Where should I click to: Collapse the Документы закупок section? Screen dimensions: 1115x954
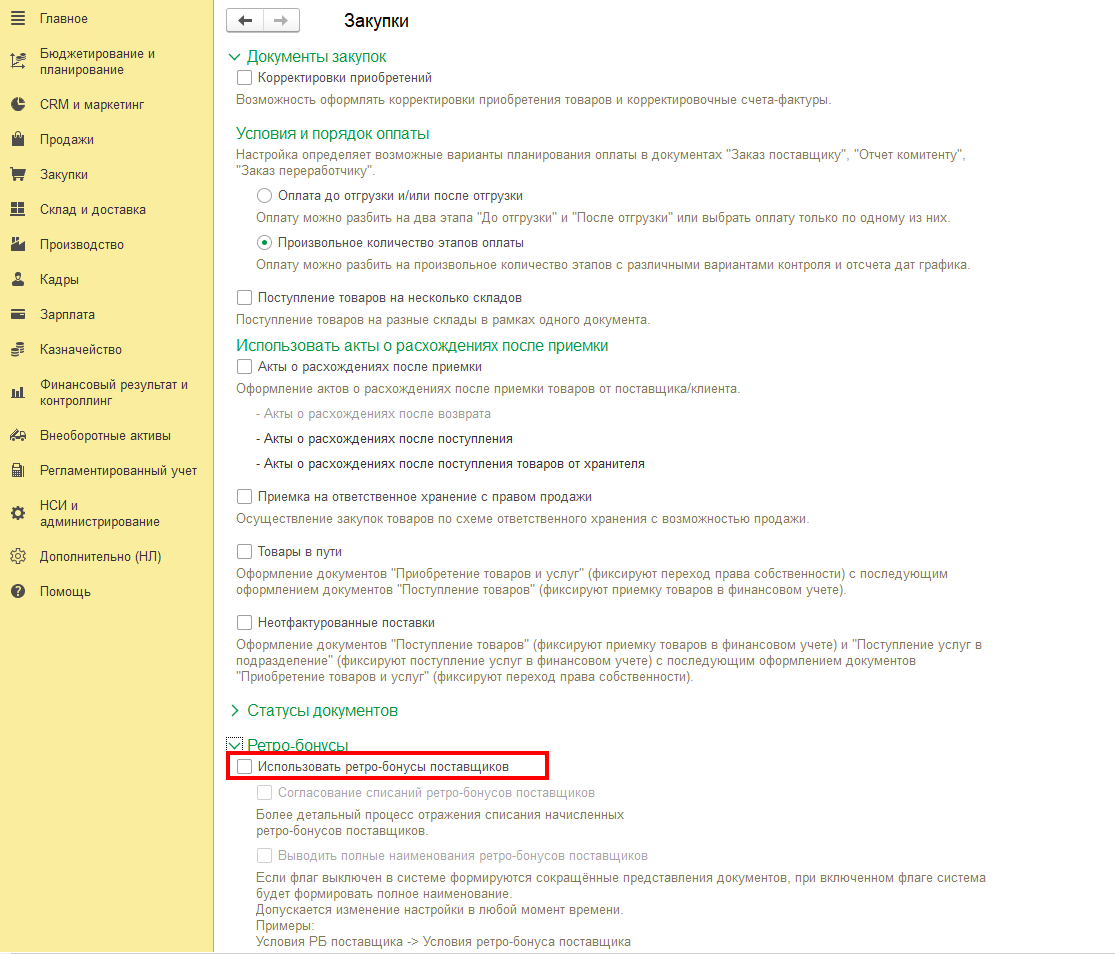[235, 57]
